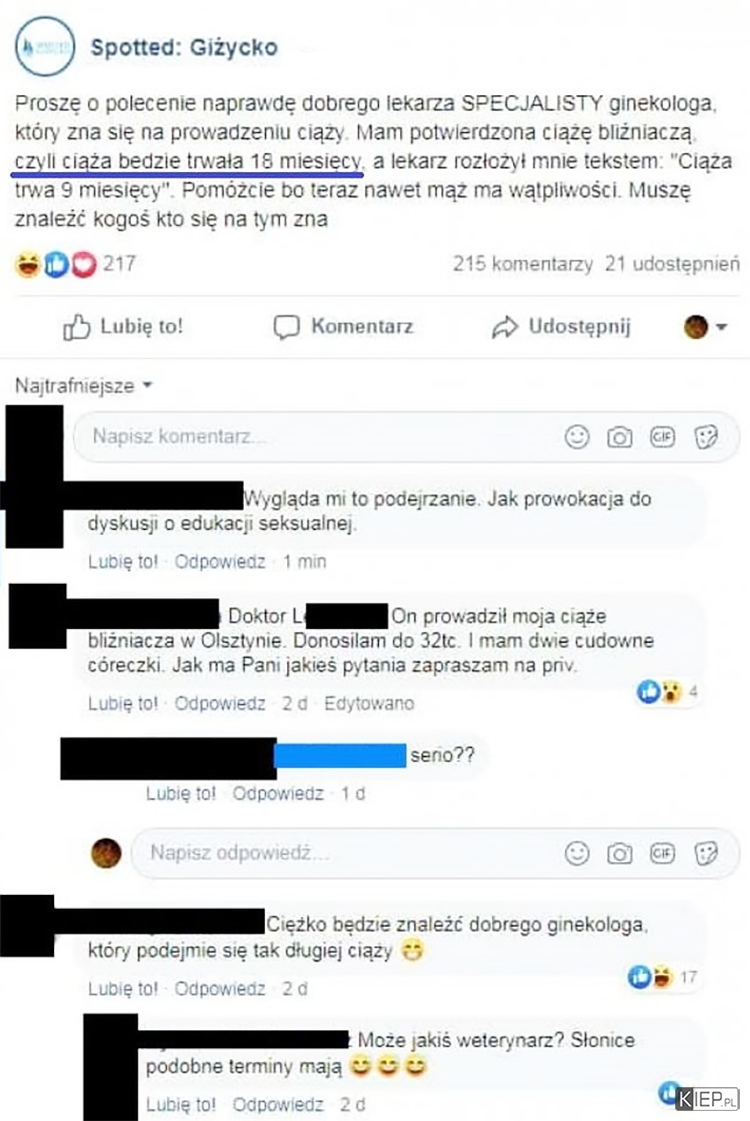Image resolution: width=750 pixels, height=1121 pixels.
Task: Click the camera icon in 'Napisz komentarz' field
Action: (619, 437)
